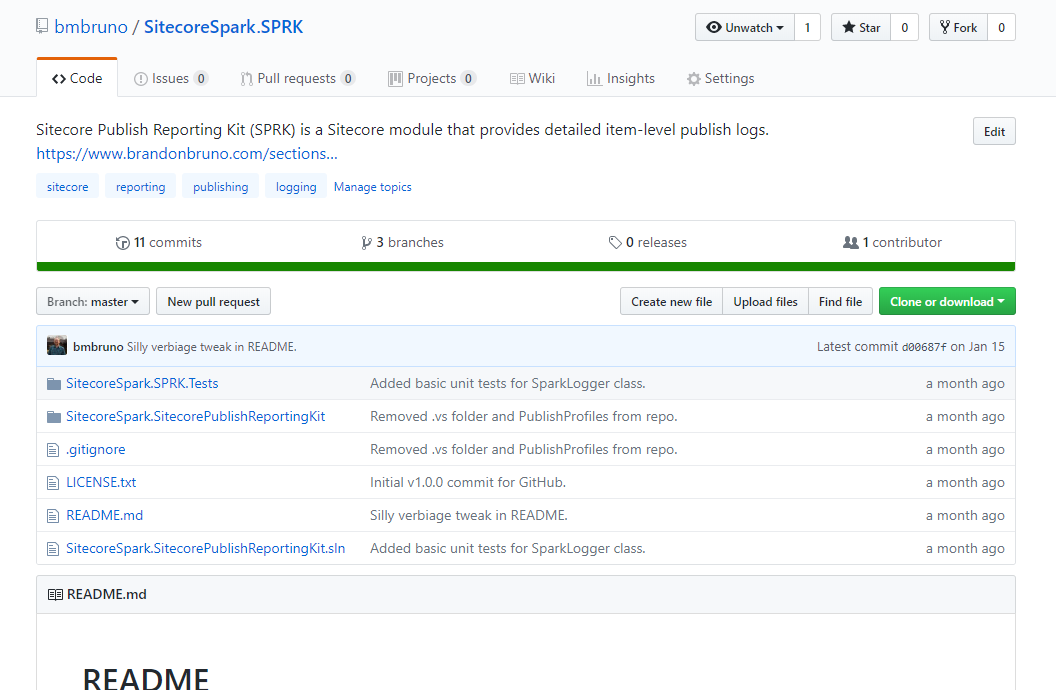This screenshot has width=1056, height=690.
Task: Open SitecoreSpark.SPRK repository title link
Action: click(x=224, y=27)
